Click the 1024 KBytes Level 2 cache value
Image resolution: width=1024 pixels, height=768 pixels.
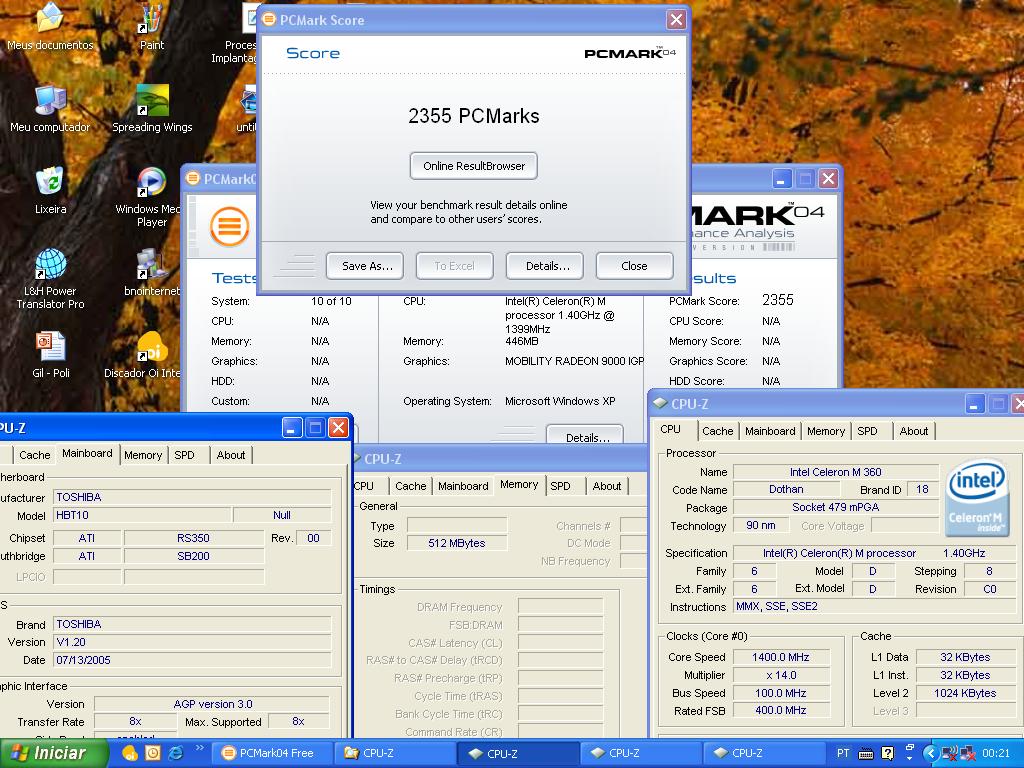pos(965,693)
